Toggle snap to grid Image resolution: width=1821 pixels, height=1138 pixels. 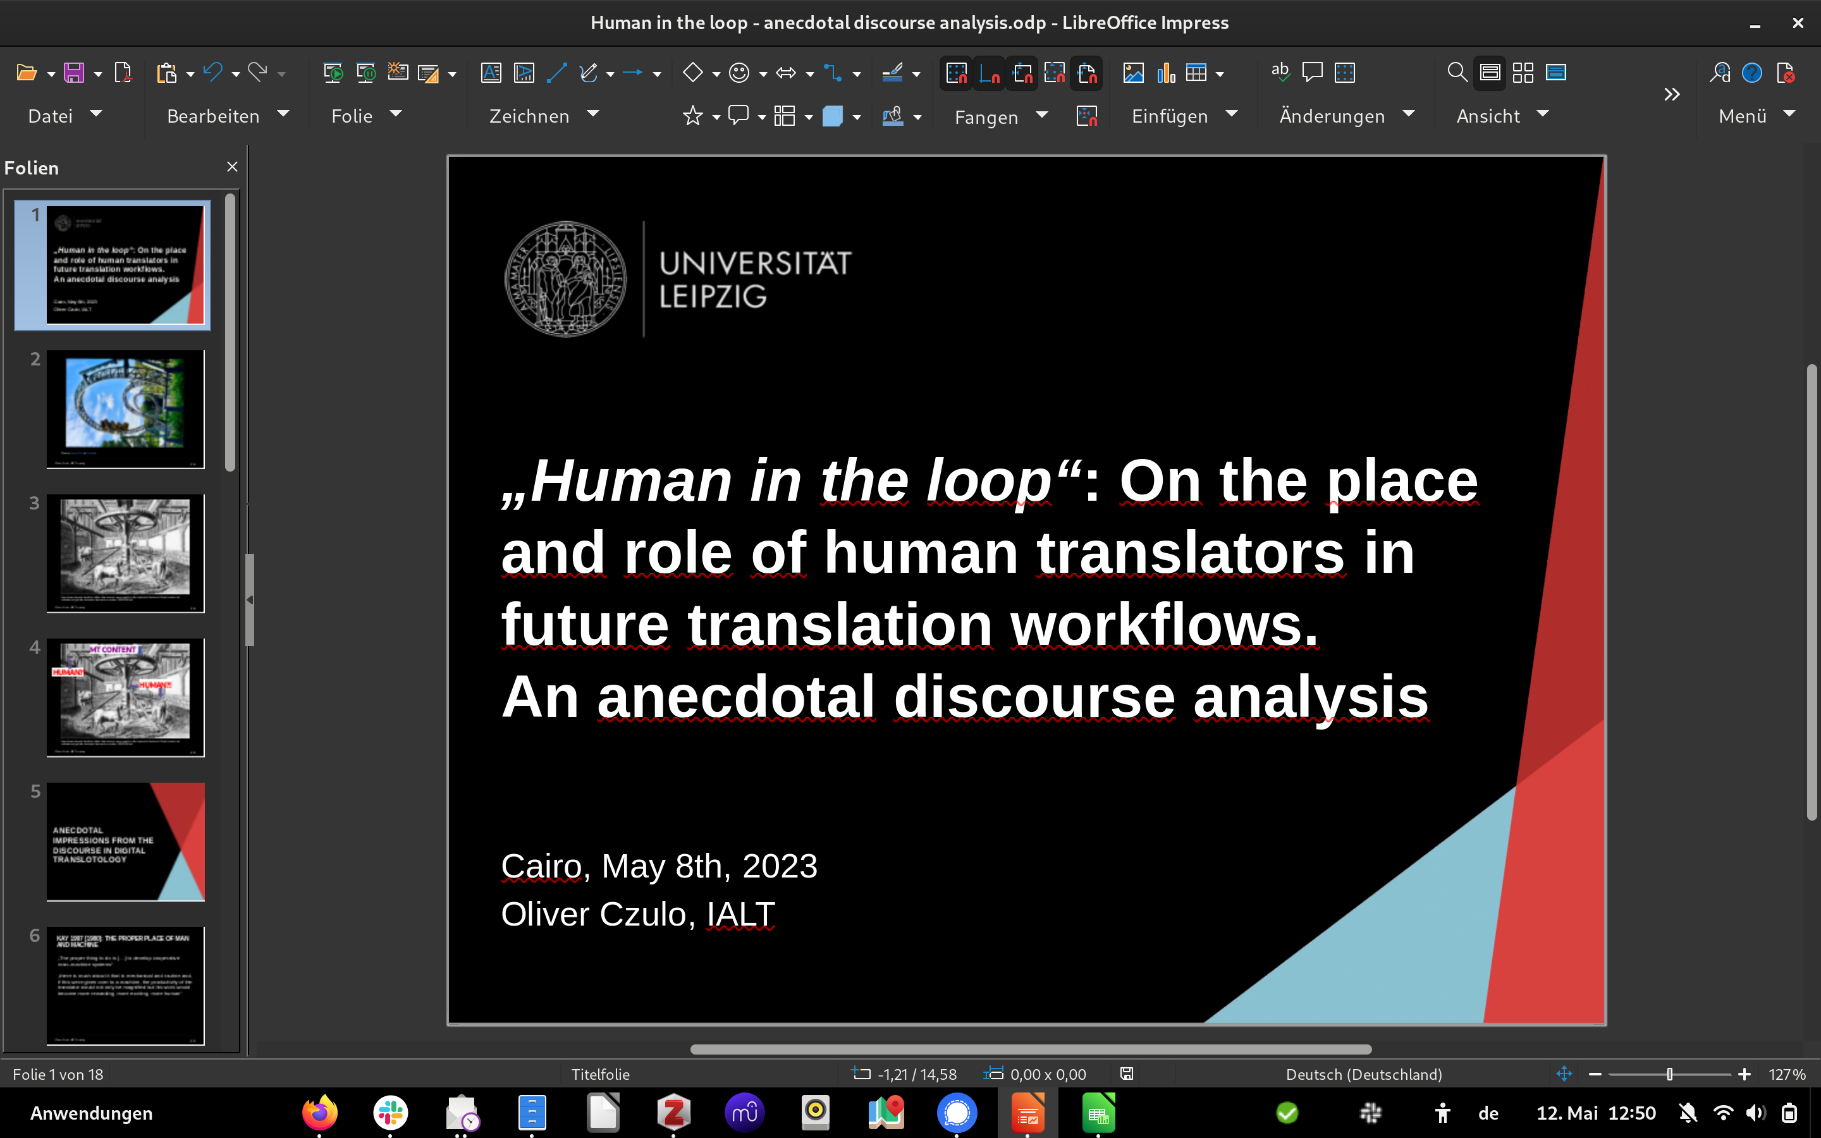coord(957,73)
